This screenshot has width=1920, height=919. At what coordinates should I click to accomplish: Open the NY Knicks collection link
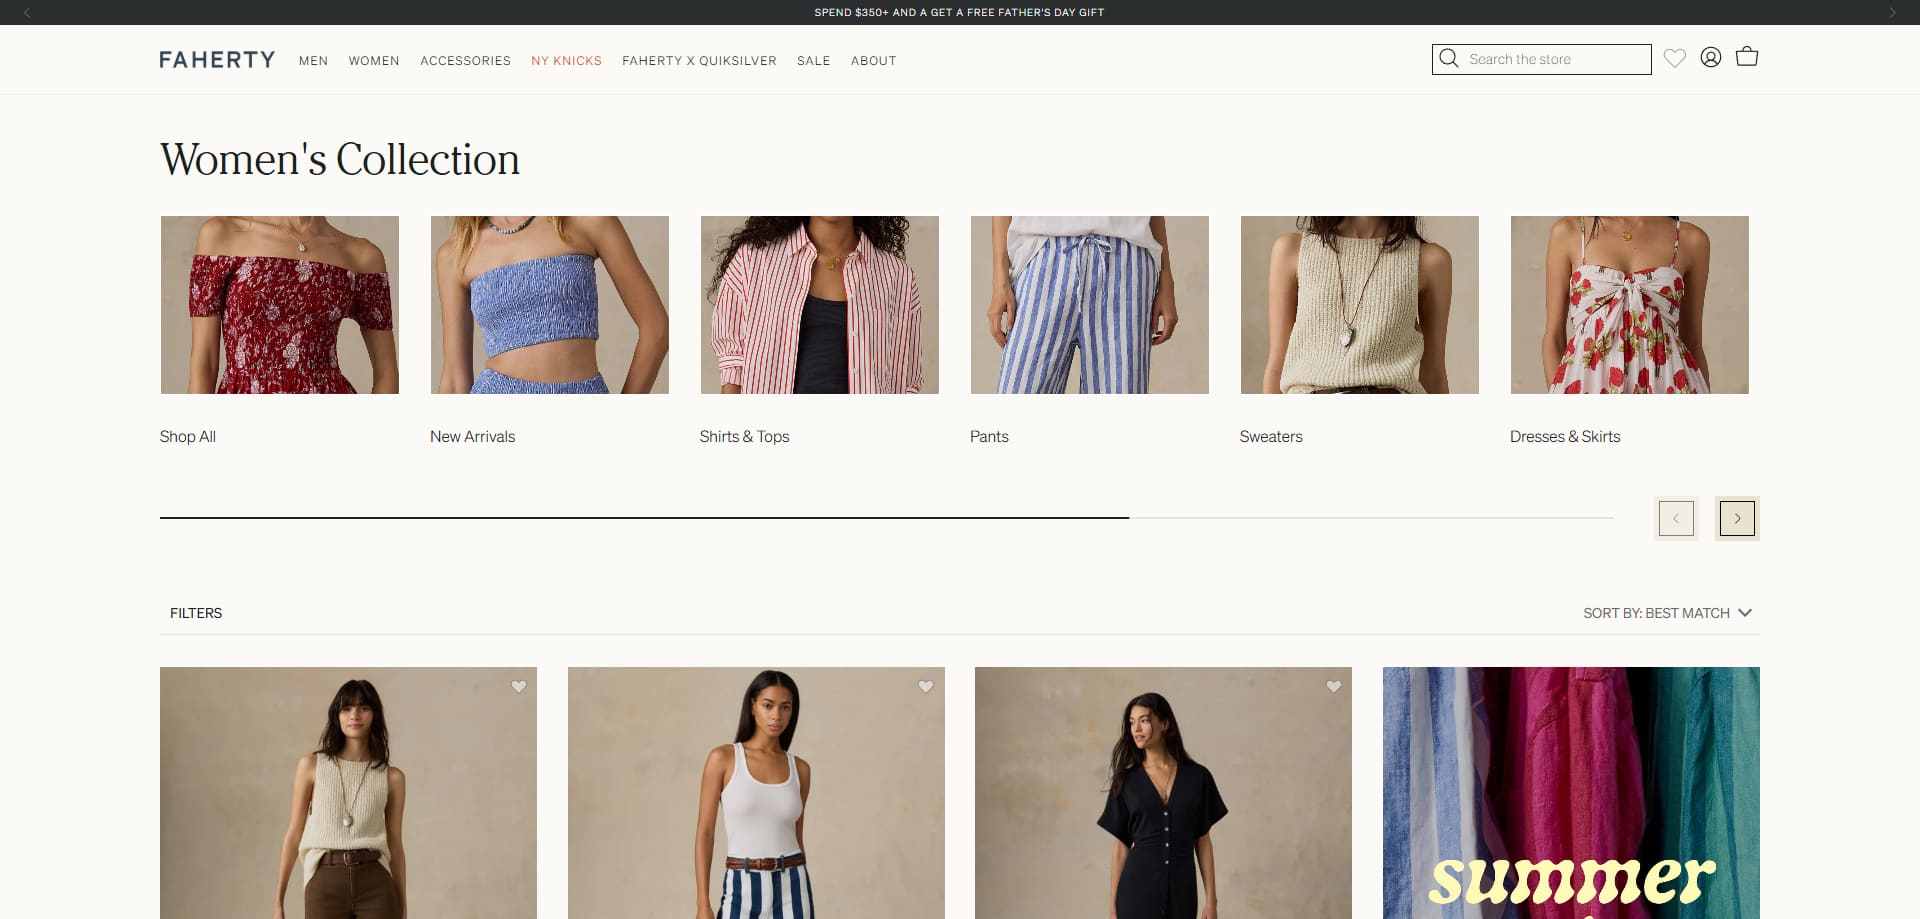(x=566, y=61)
